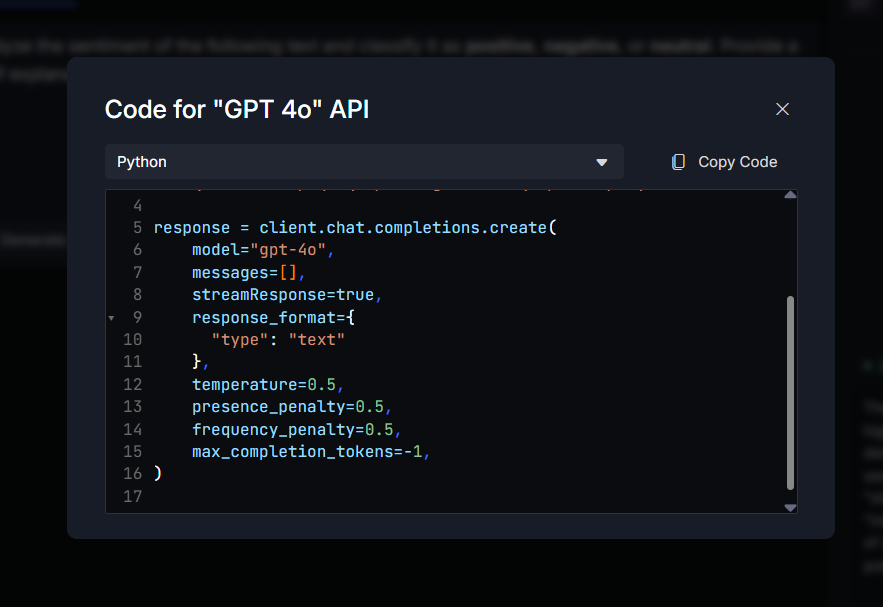
Task: Click the scroll down arrow in code editor
Action: (790, 507)
